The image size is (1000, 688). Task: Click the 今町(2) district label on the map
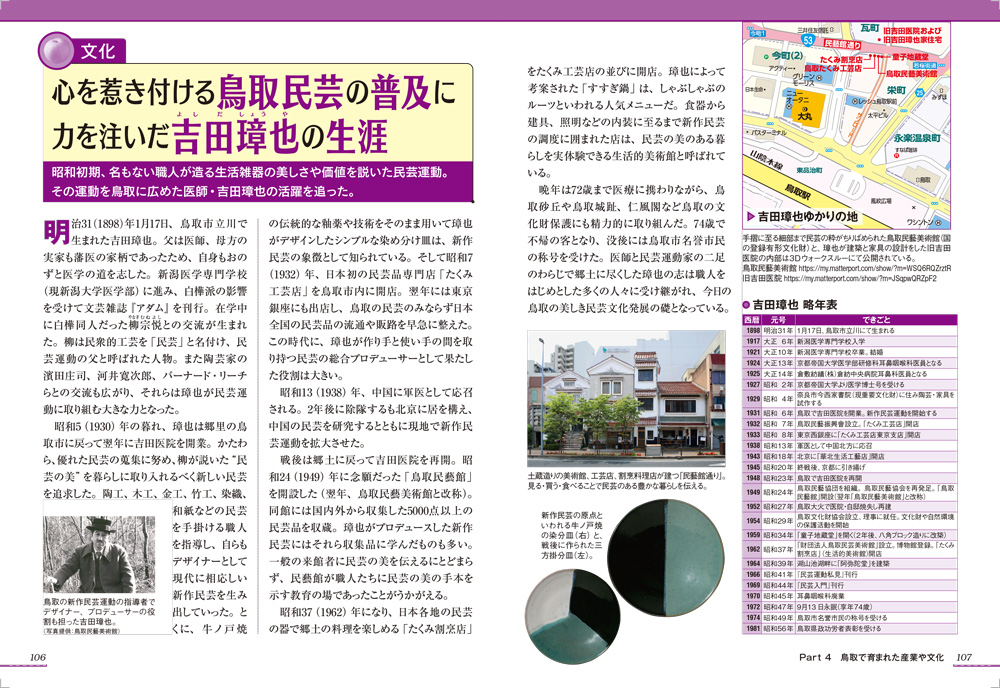pyautogui.click(x=786, y=55)
